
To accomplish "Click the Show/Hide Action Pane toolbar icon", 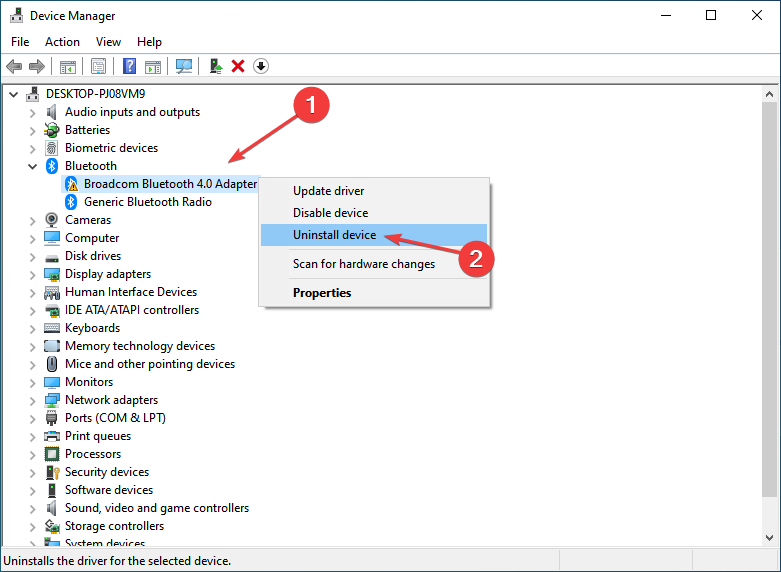I will pos(153,66).
